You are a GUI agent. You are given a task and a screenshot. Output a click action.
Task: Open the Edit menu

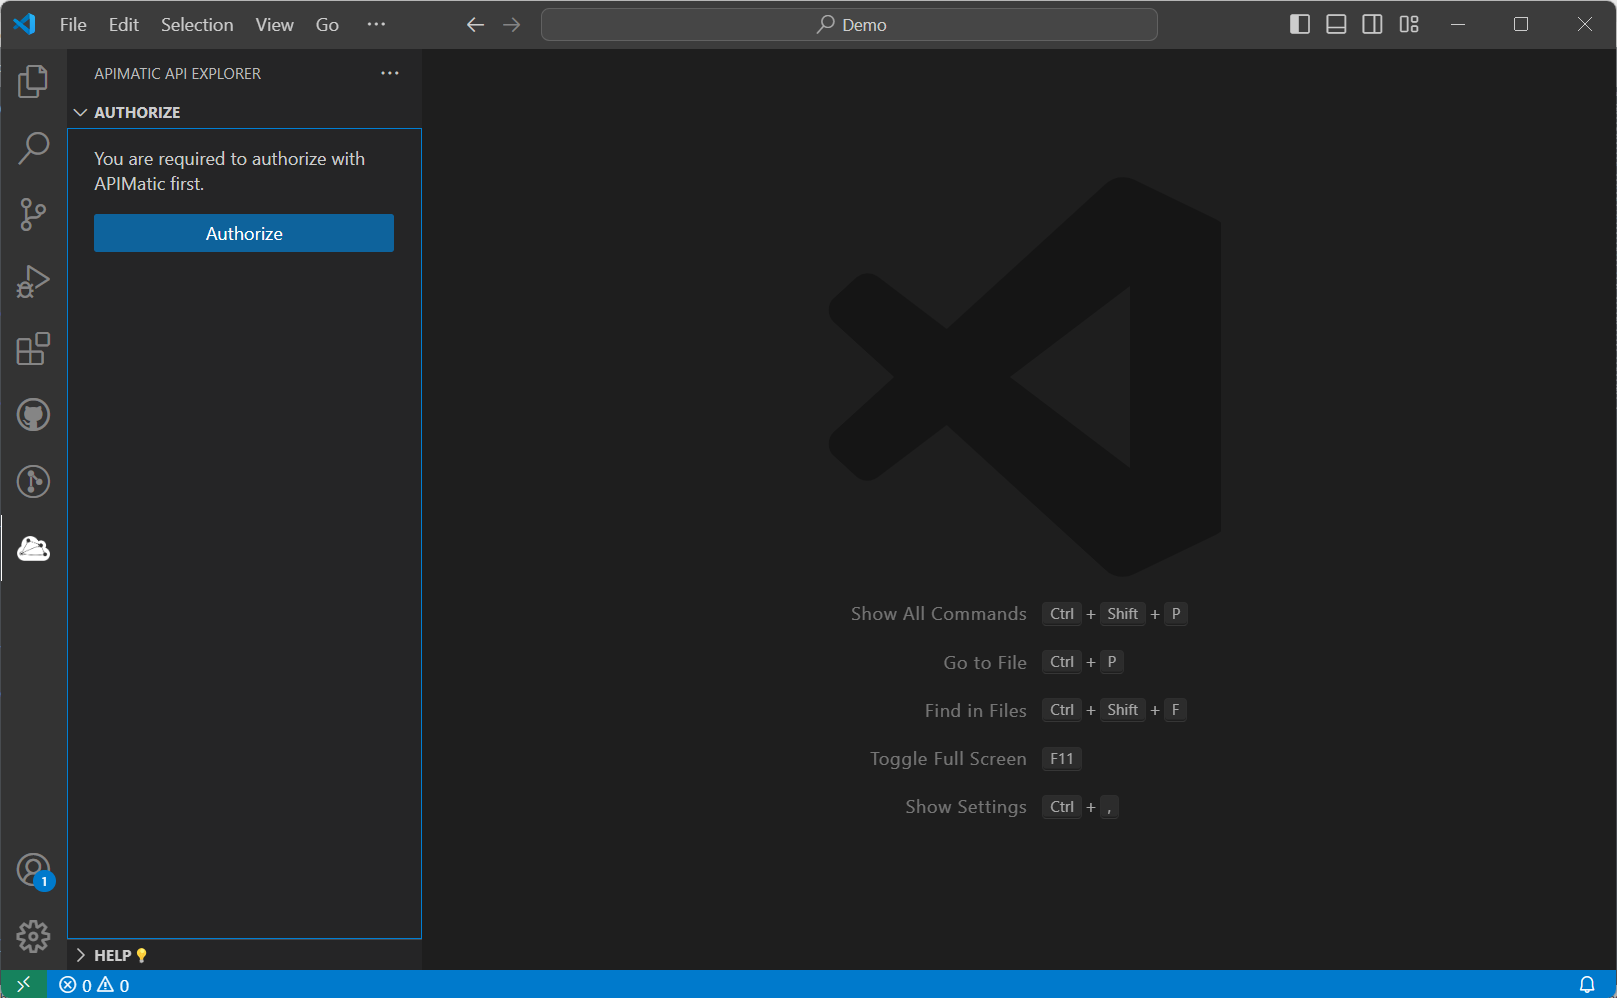[124, 25]
